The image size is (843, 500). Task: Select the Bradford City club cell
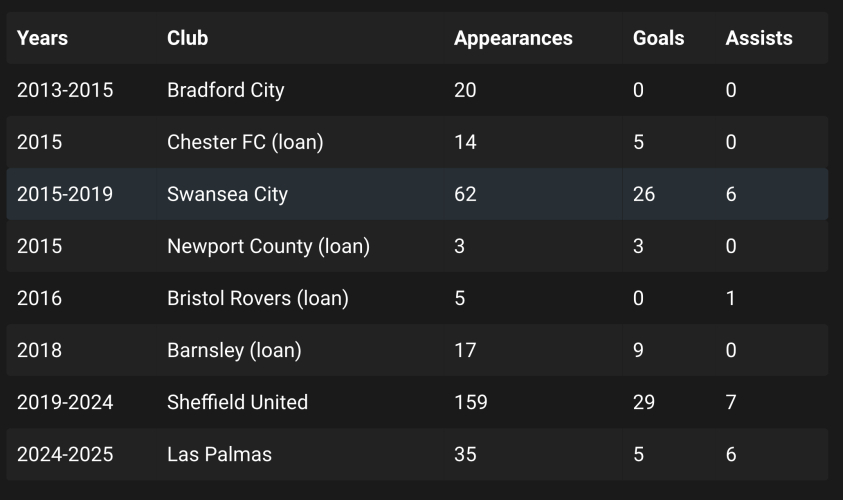(x=225, y=90)
